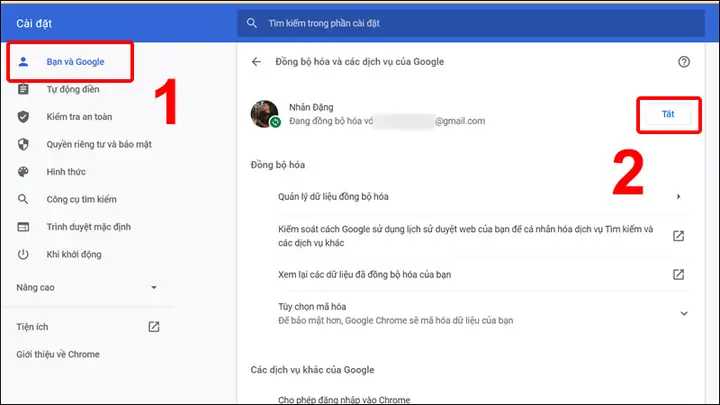Open help via the question mark icon
The height and width of the screenshot is (405, 720).
(684, 62)
